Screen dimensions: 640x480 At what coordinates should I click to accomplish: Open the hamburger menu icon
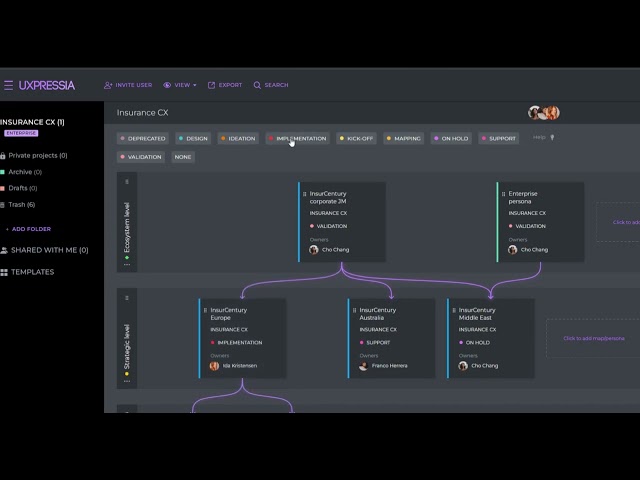(9, 85)
